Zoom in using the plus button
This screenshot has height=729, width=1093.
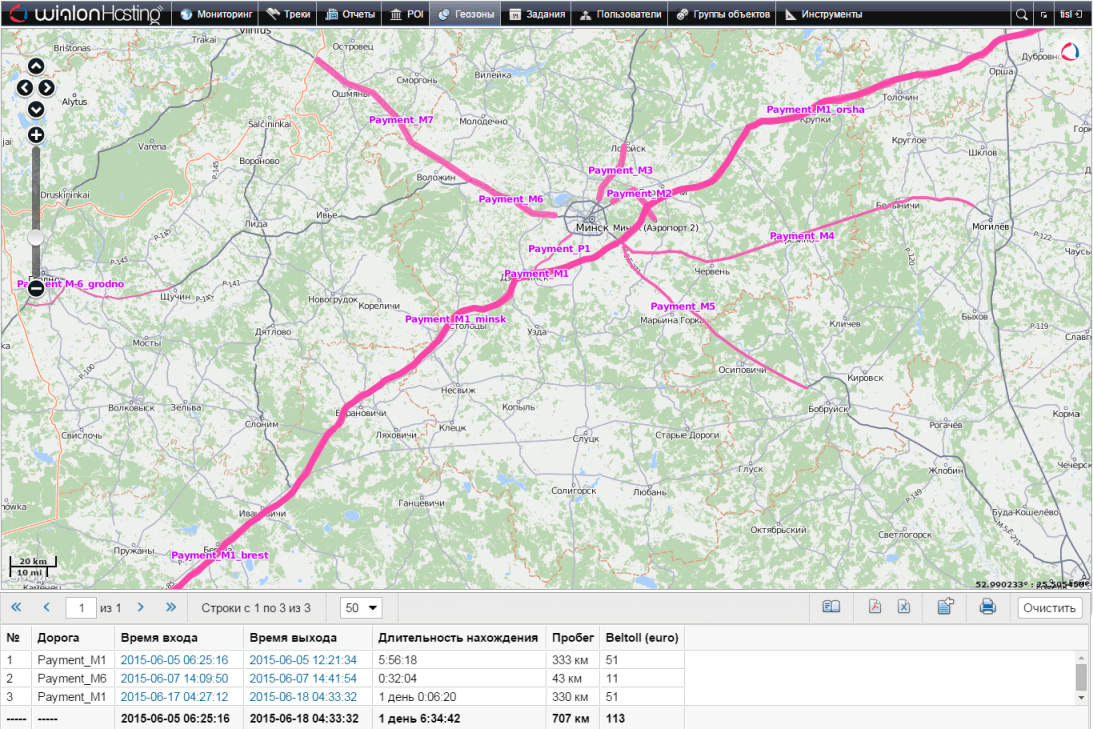coord(36,135)
